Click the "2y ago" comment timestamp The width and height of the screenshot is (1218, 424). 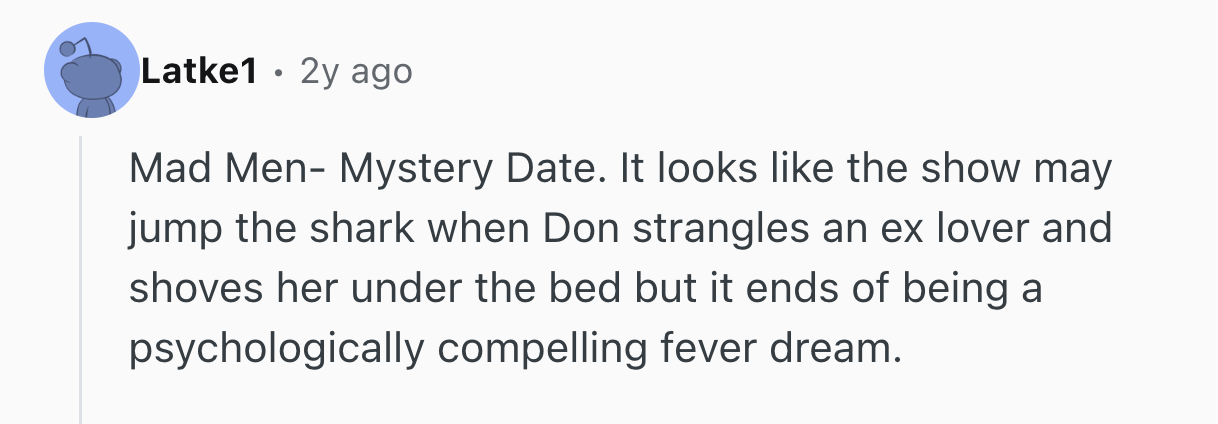pos(355,72)
